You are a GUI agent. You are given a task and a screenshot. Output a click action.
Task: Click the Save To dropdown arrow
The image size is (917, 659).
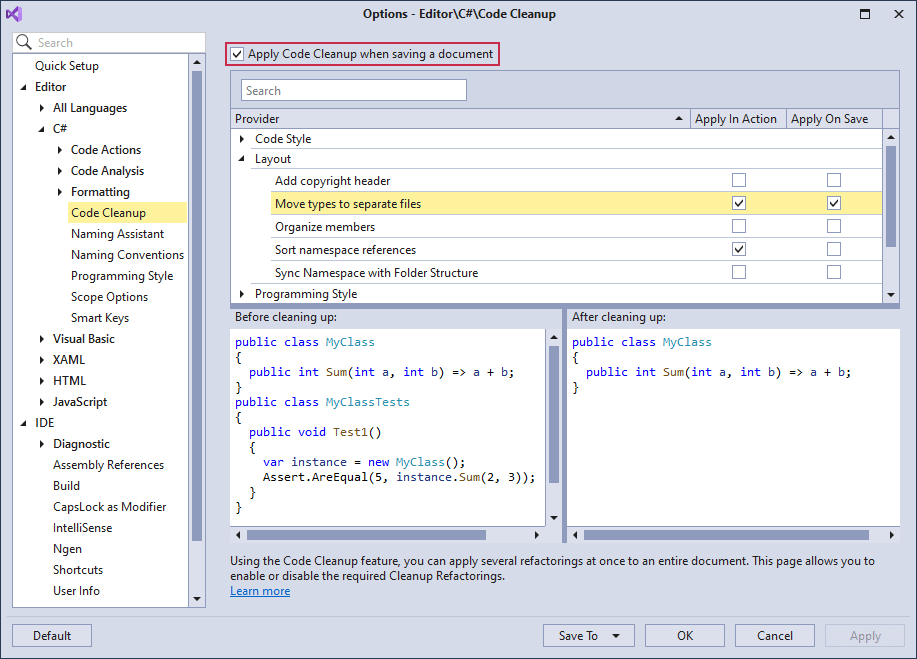click(616, 636)
